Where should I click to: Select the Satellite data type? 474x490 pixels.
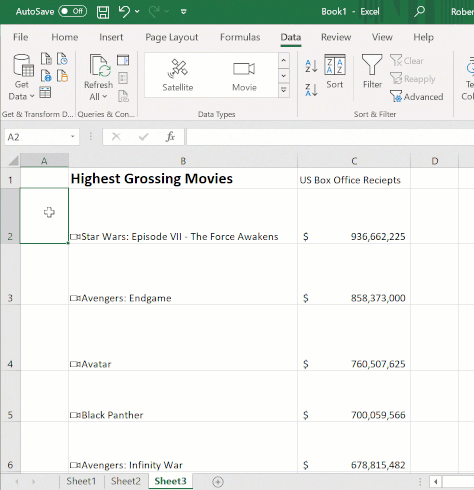[x=178, y=76]
